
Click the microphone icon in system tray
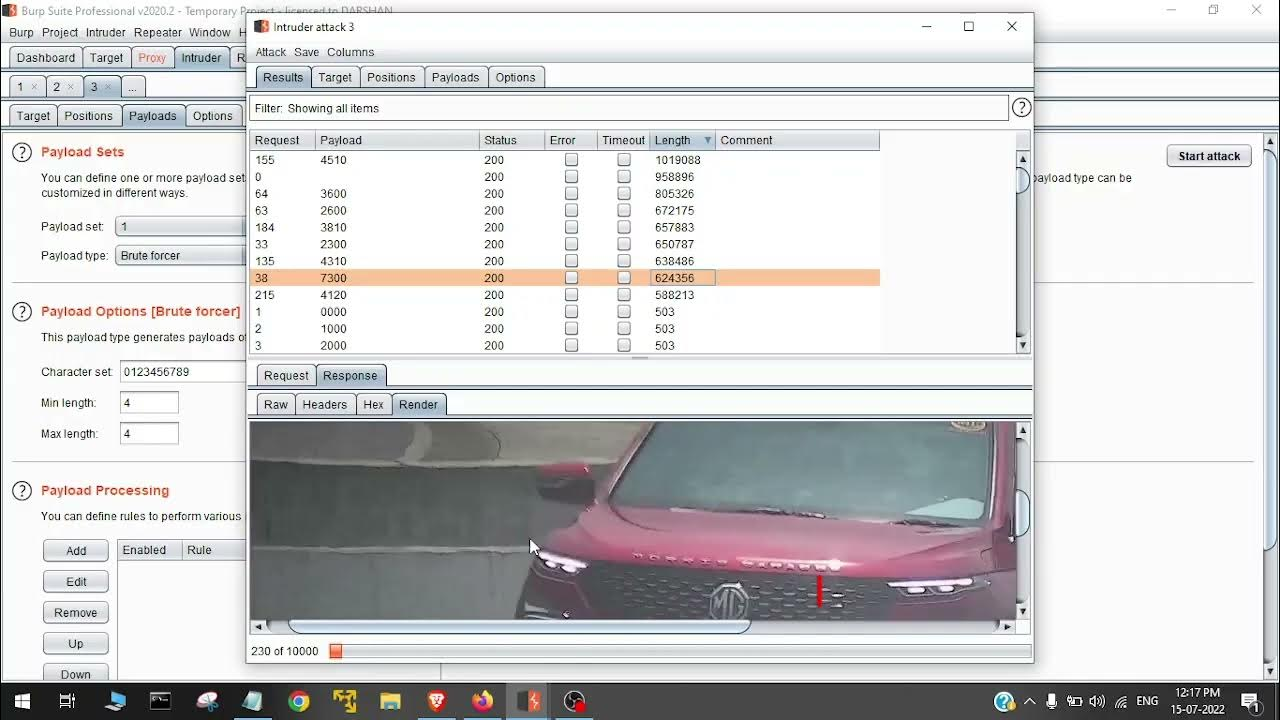pyautogui.click(x=1052, y=701)
